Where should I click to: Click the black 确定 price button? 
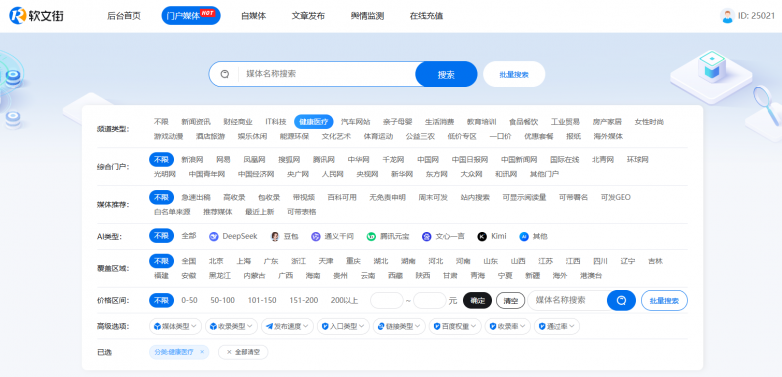pos(477,301)
